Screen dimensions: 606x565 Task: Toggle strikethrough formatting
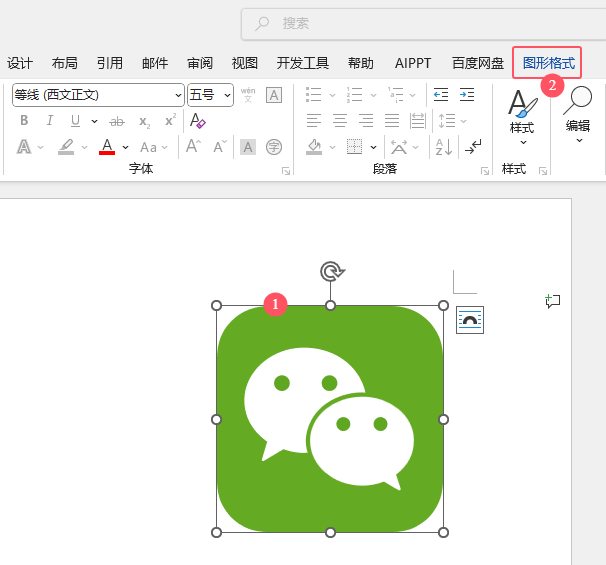(x=117, y=121)
